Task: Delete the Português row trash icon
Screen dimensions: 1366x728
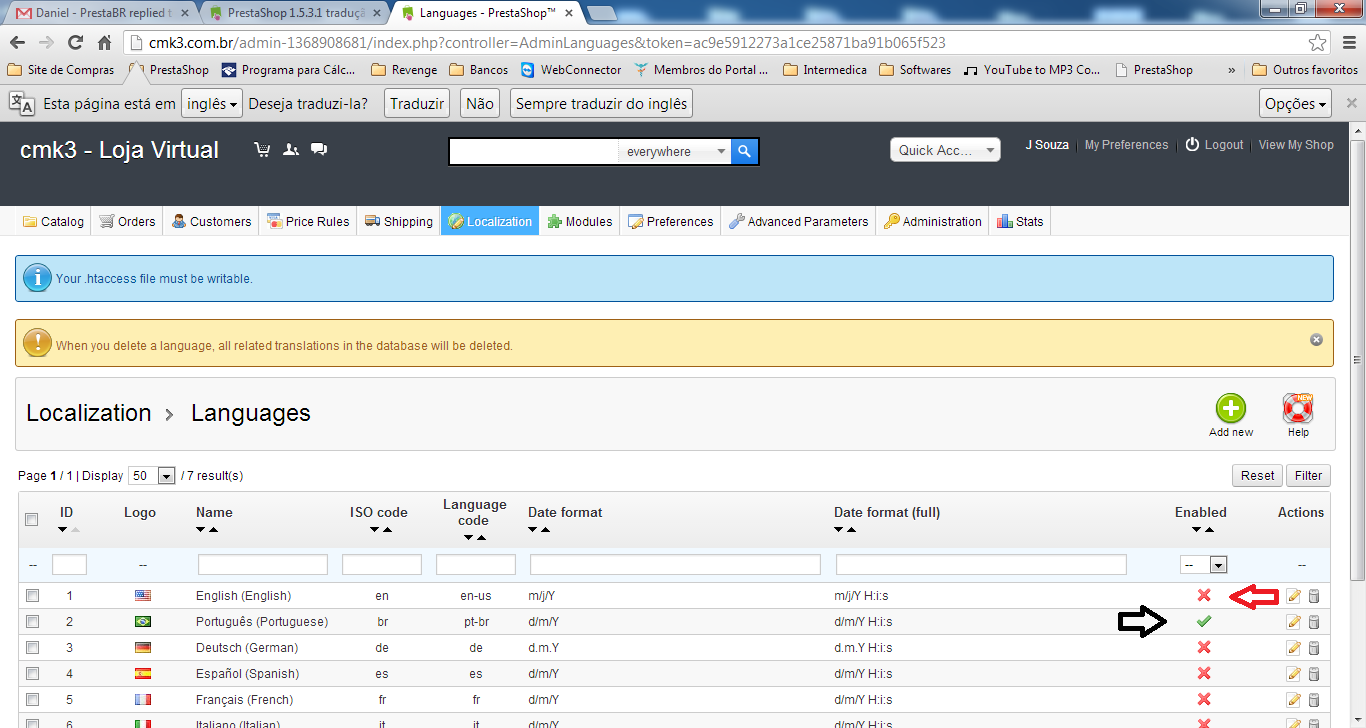Action: pyautogui.click(x=1314, y=622)
